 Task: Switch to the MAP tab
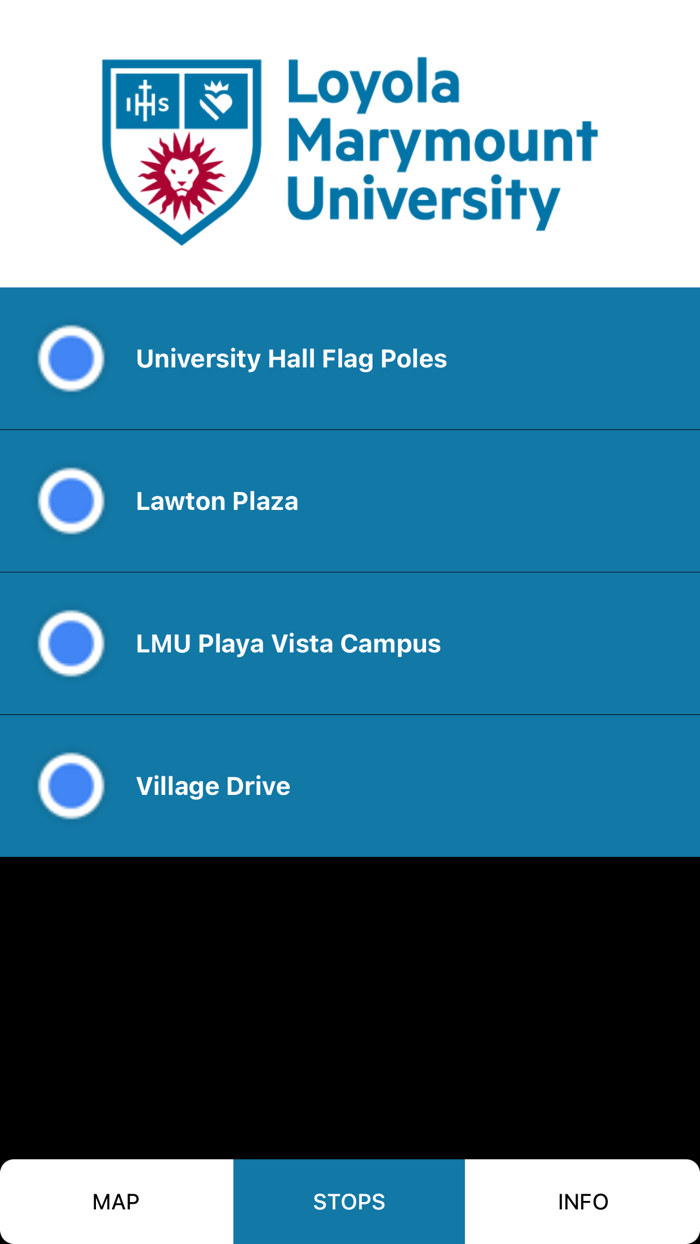tap(116, 1200)
